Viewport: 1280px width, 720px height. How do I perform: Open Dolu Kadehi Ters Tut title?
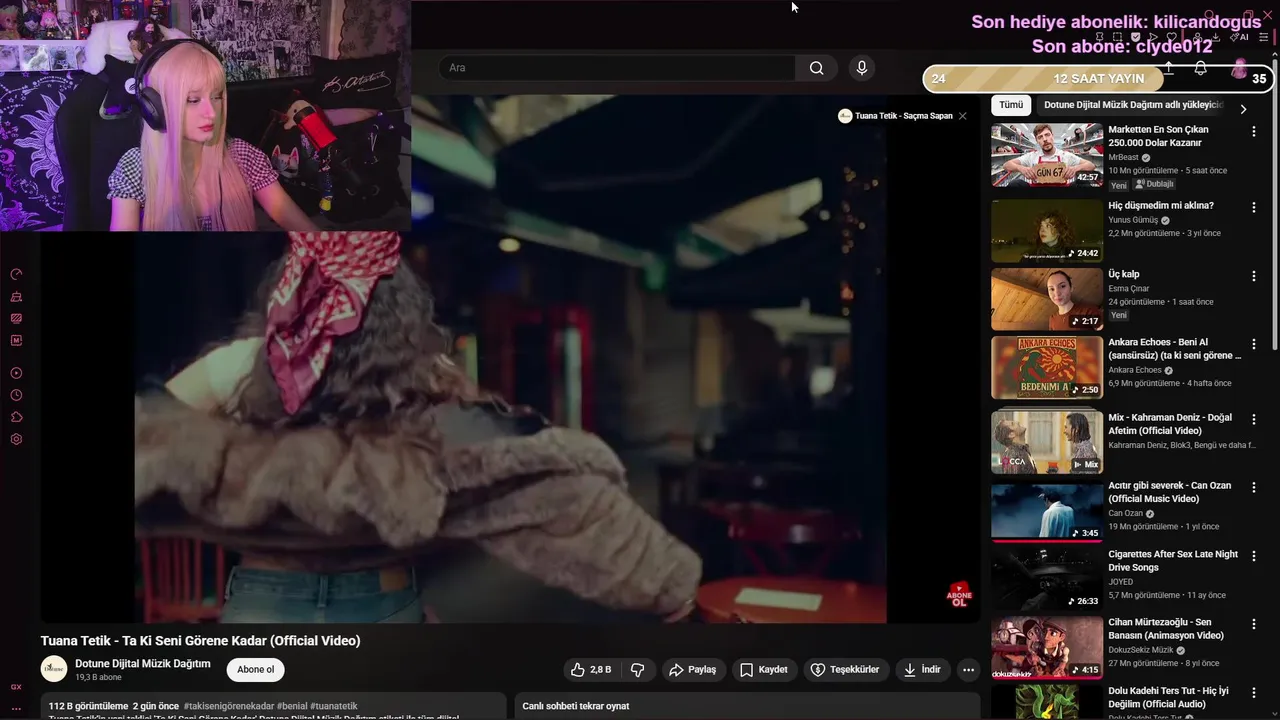pyautogui.click(x=1168, y=697)
